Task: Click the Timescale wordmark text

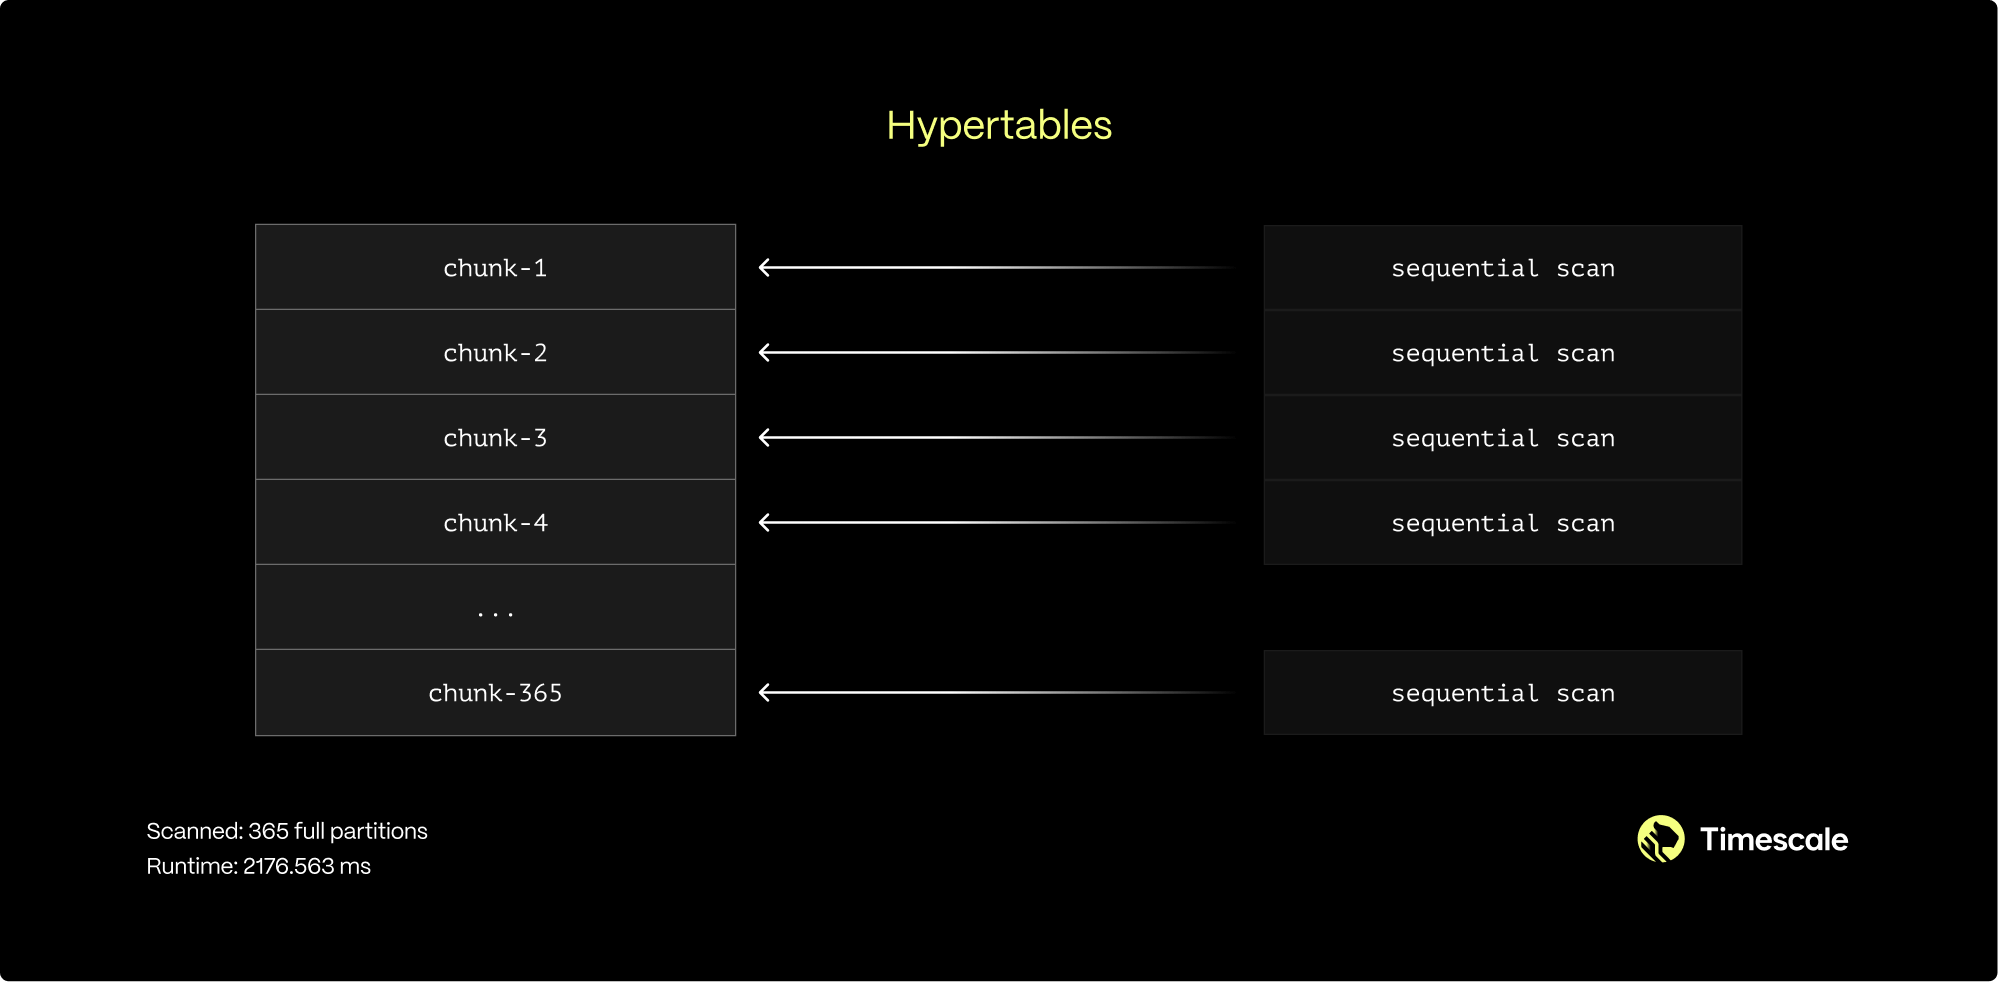Action: click(1773, 840)
